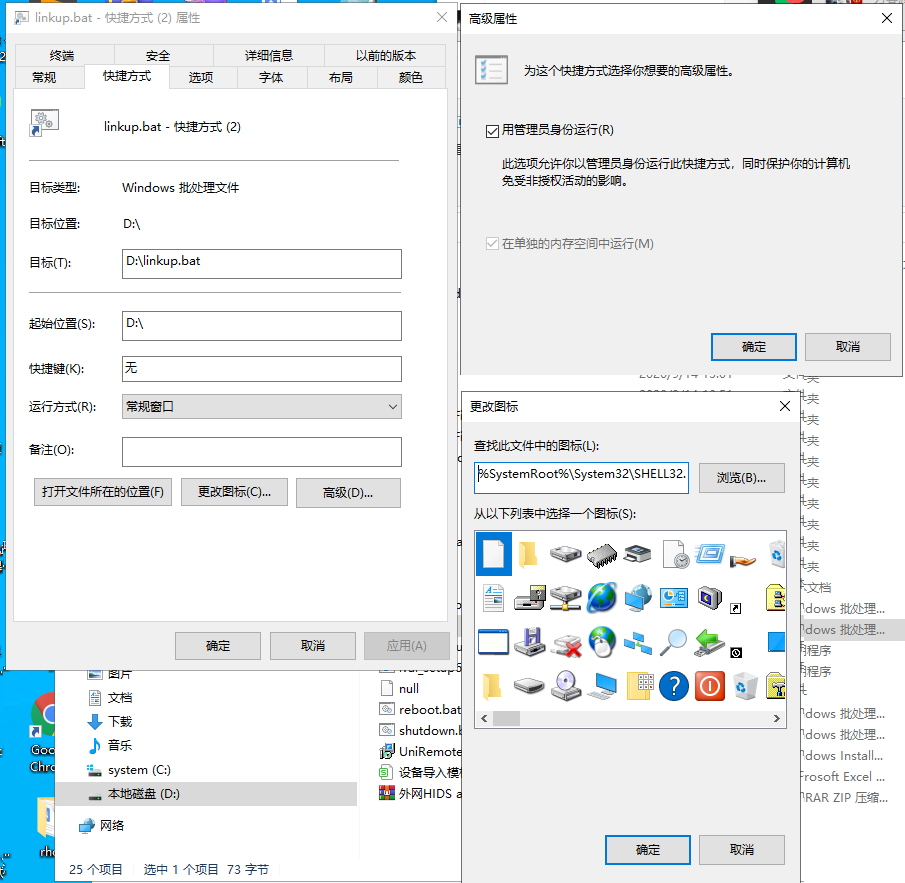Choose the blue Run window icon

[x=709, y=555]
